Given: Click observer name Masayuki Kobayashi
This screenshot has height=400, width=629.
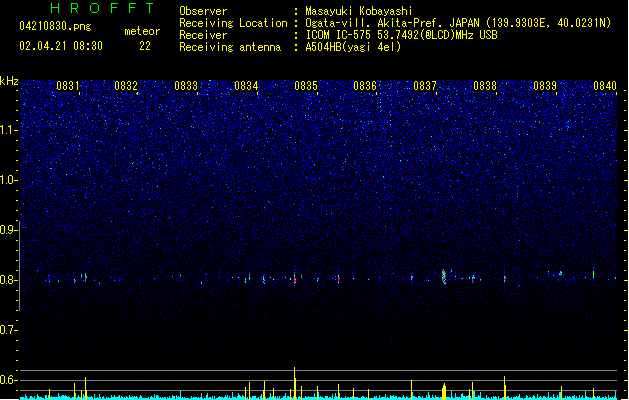Looking at the screenshot, I should (359, 11).
